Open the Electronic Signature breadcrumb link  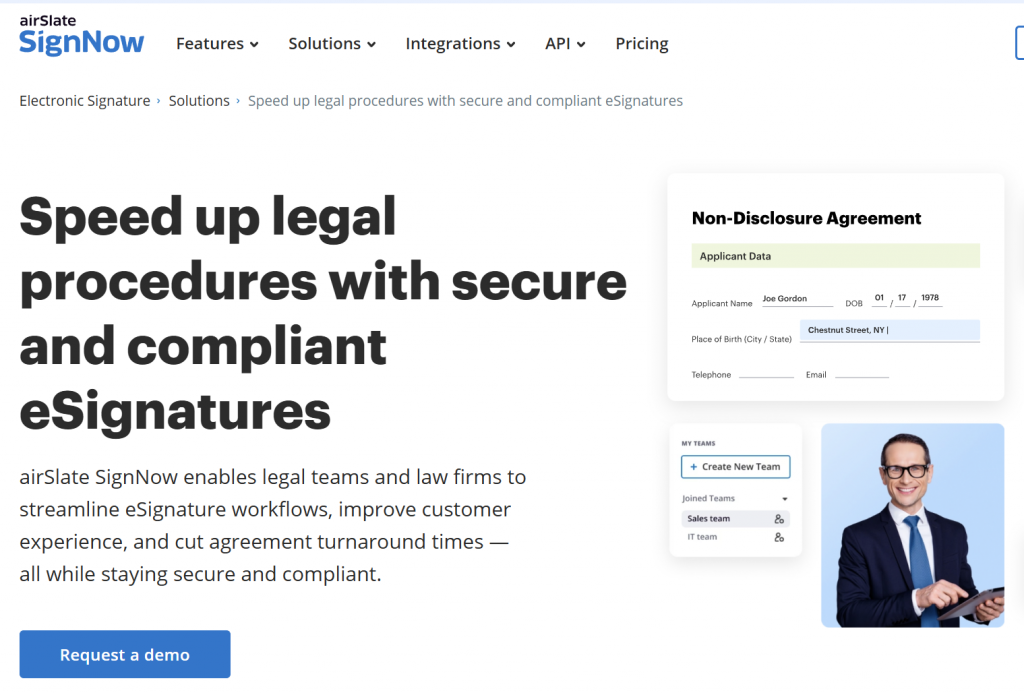point(84,100)
